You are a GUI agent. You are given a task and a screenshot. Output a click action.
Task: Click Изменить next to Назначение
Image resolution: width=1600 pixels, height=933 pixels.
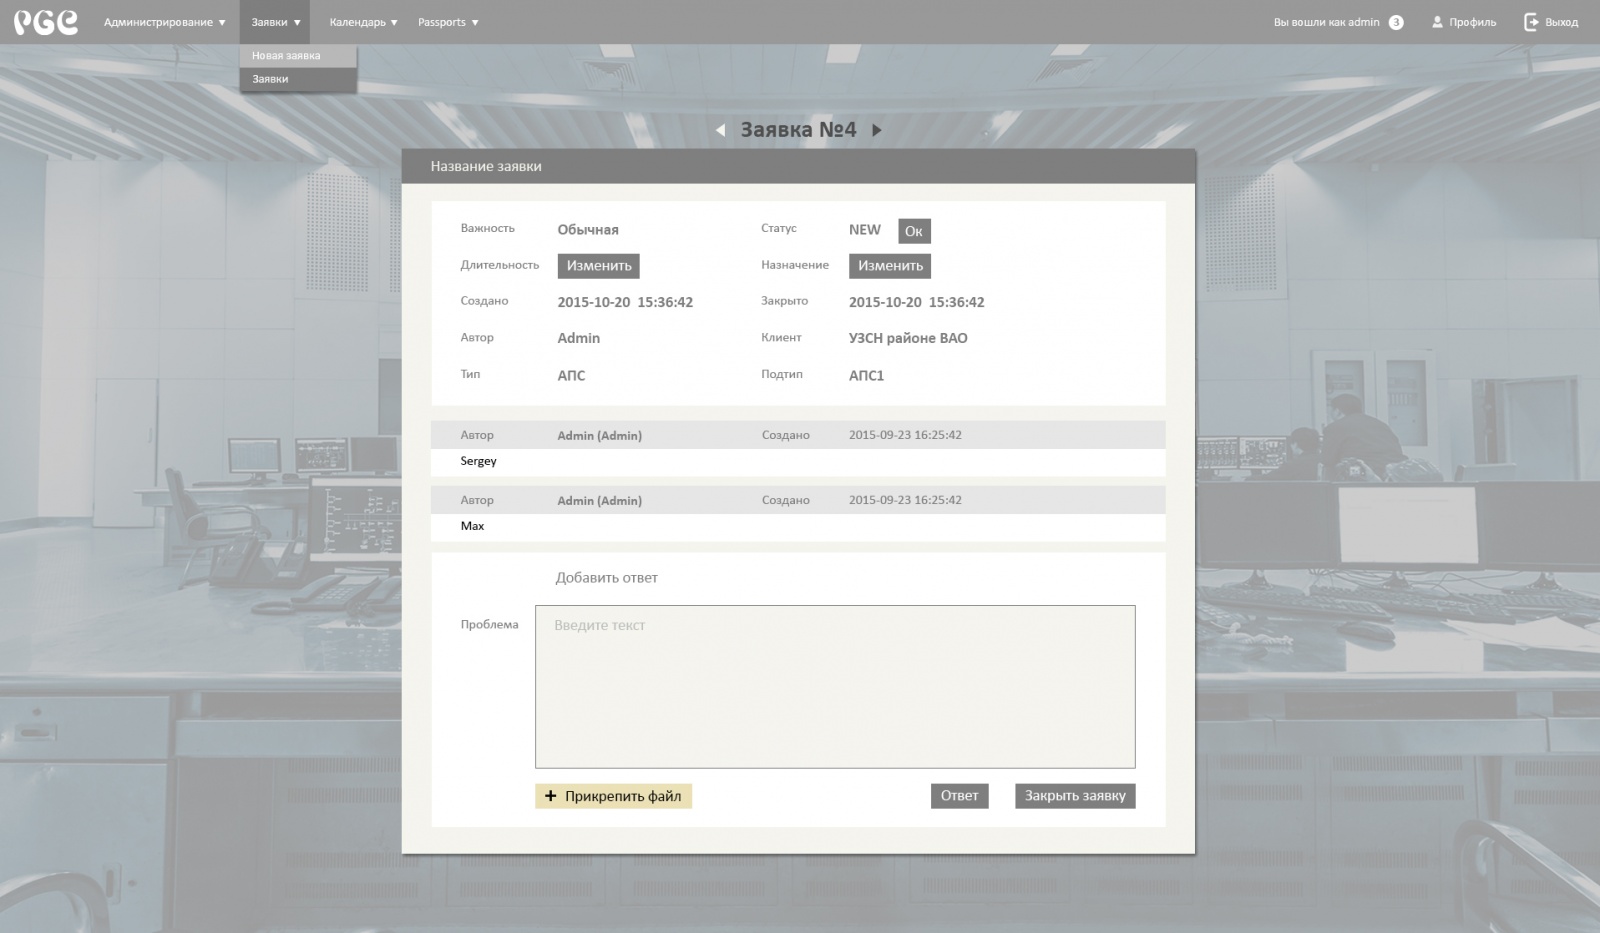click(890, 266)
